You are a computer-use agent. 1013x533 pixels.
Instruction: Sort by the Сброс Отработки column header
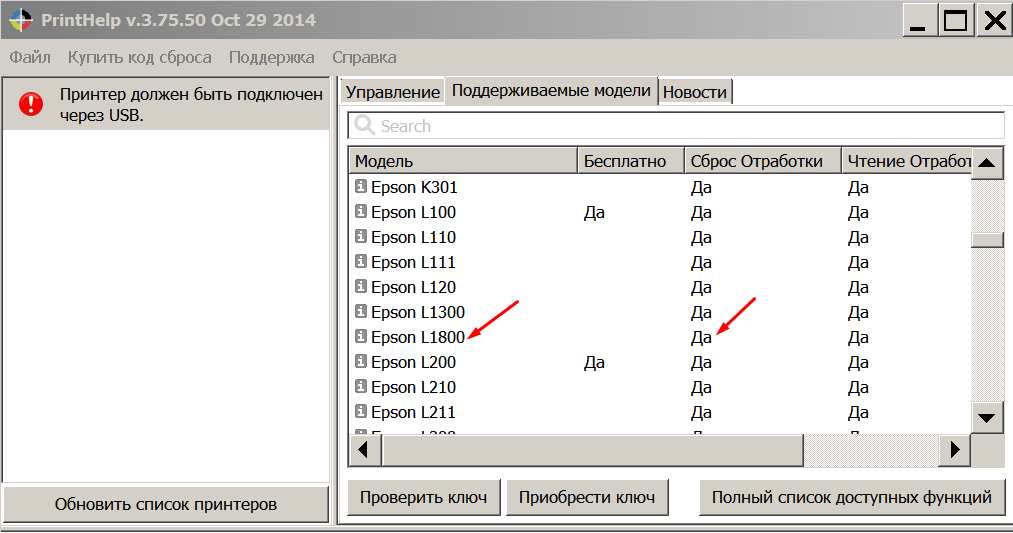click(762, 161)
